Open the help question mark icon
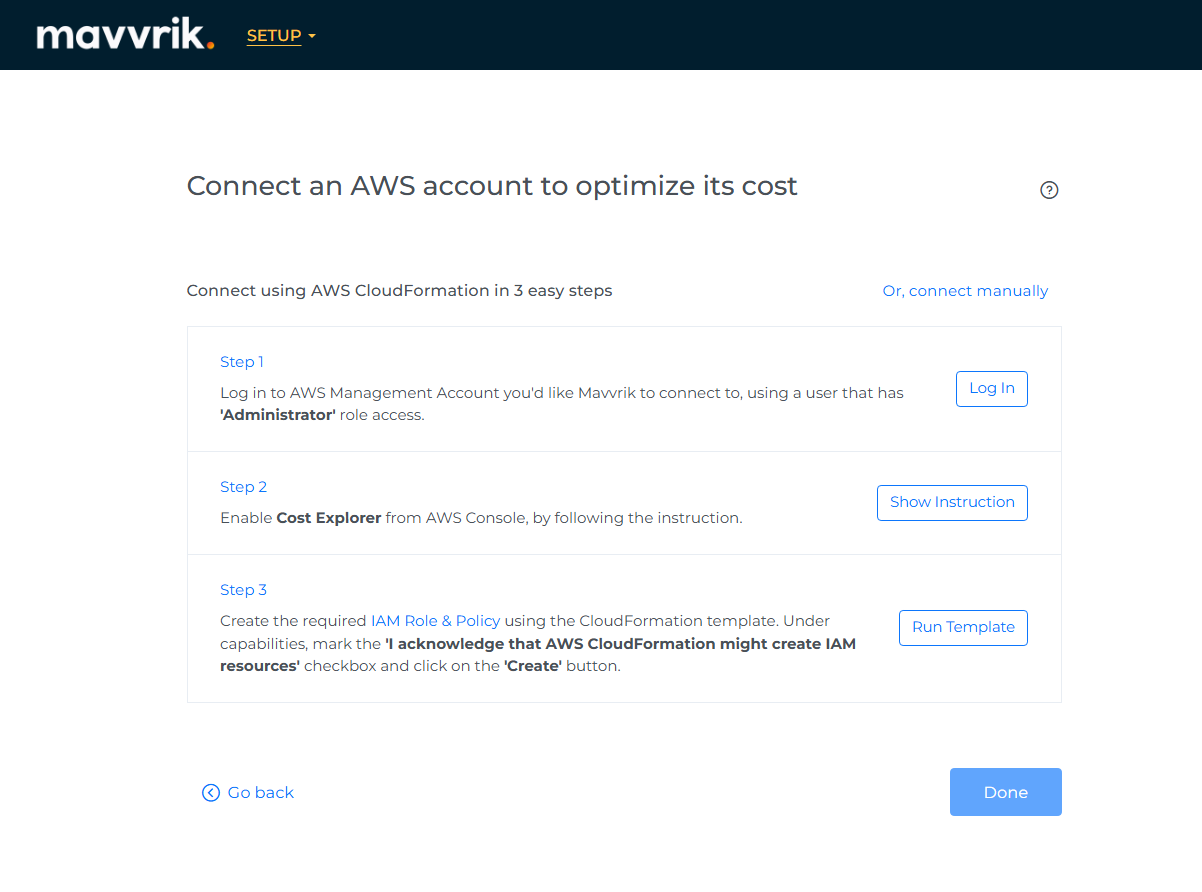Viewport: 1202px width, 892px height. [x=1049, y=190]
